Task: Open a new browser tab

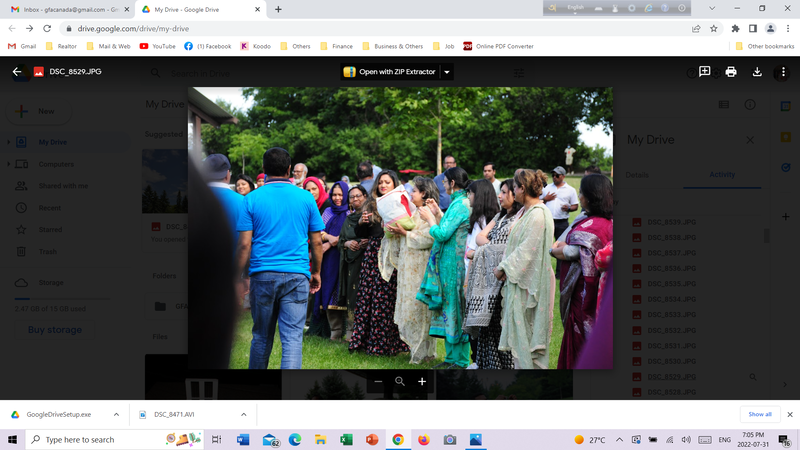Action: (278, 9)
